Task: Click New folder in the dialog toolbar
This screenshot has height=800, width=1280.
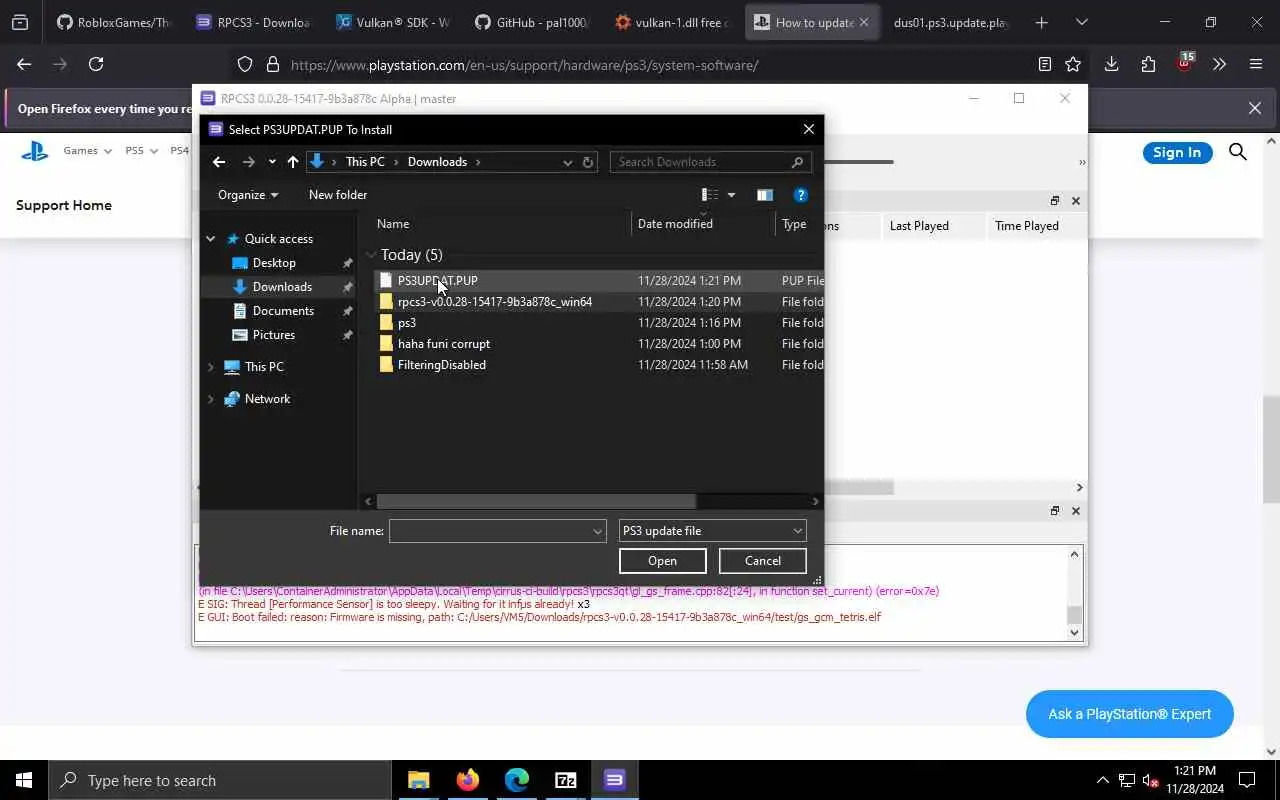Action: click(338, 195)
